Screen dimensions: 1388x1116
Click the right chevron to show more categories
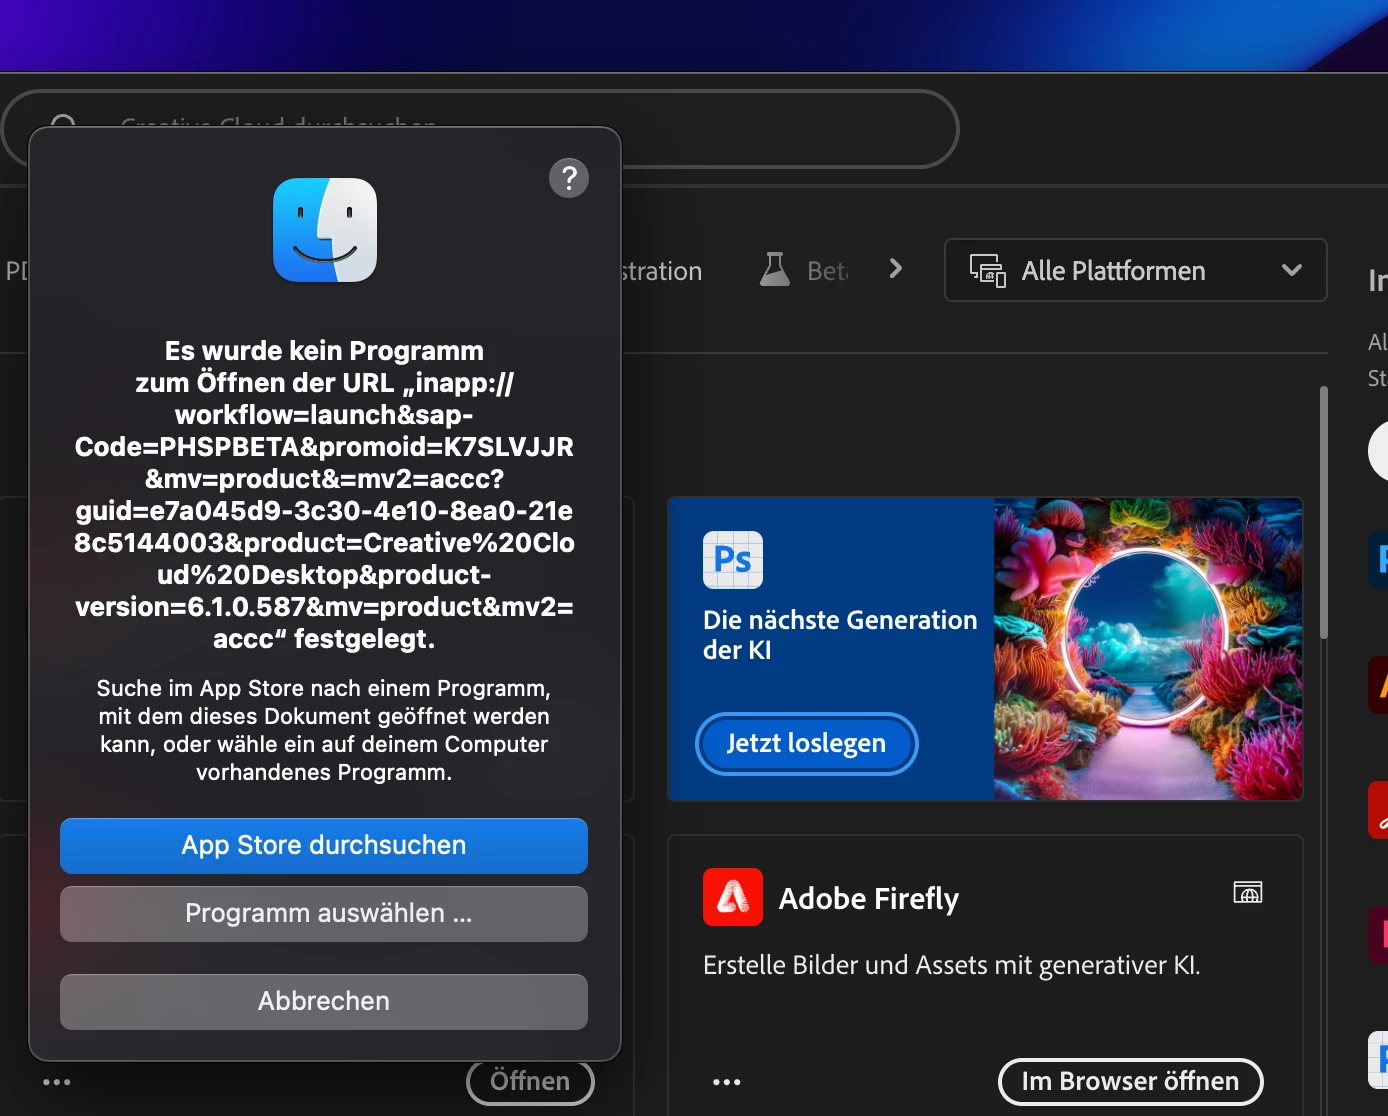896,268
